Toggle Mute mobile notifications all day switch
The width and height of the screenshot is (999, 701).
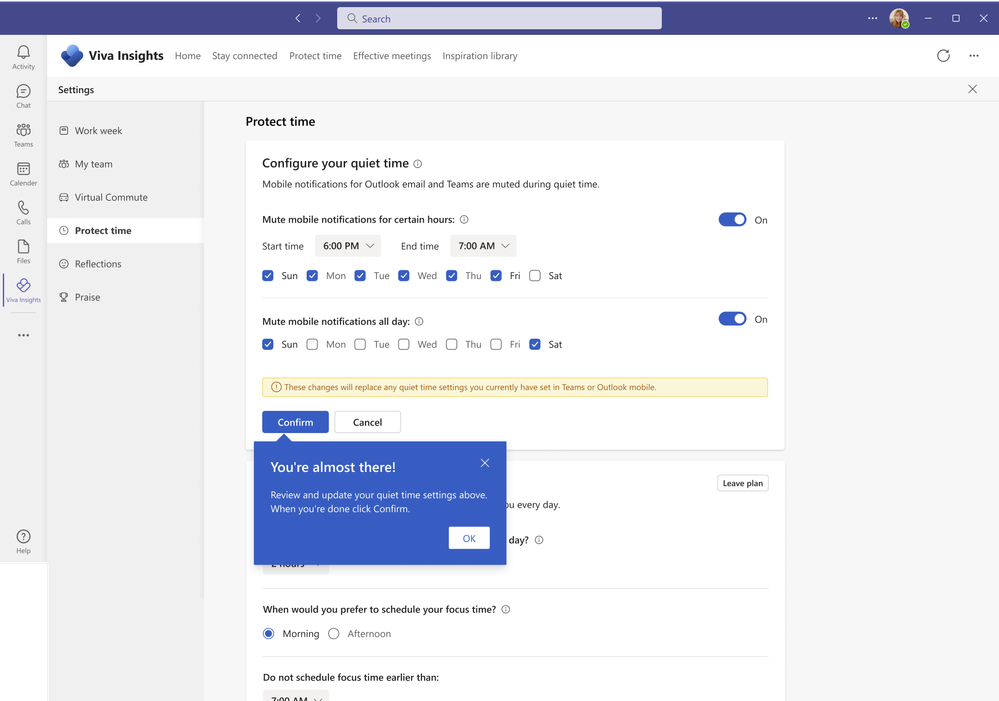[x=732, y=319]
